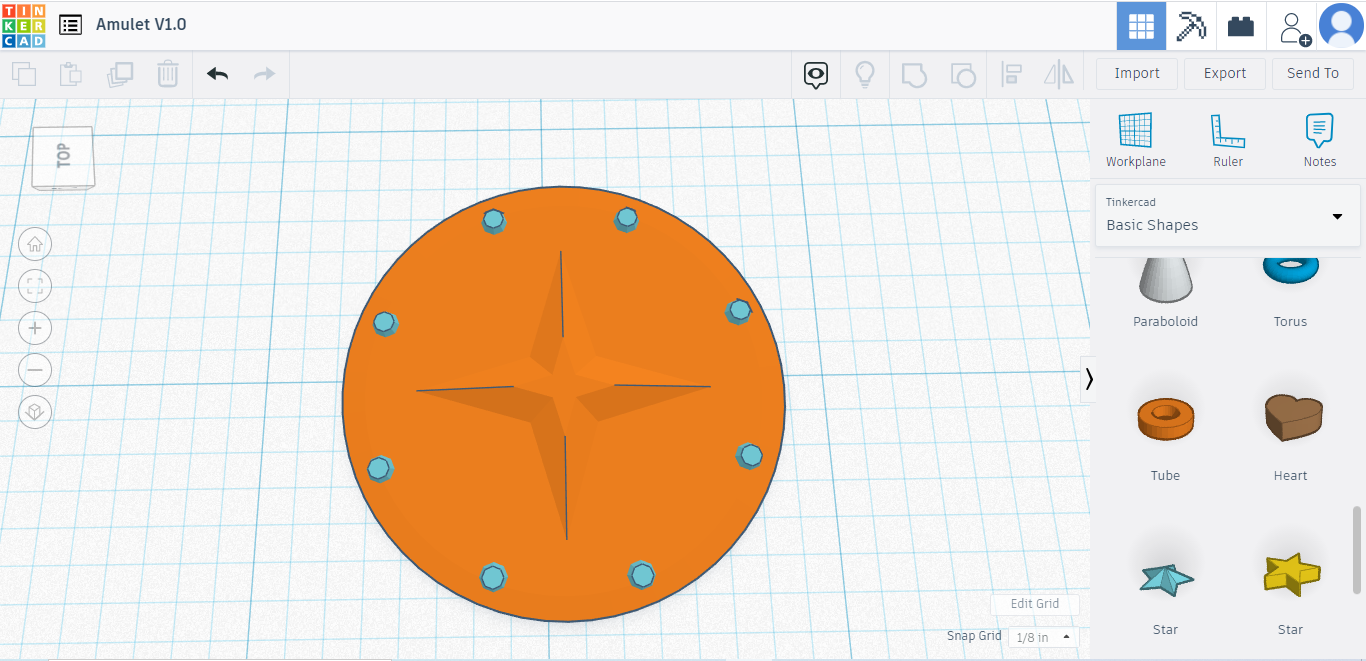Screen dimensions: 1366x661
Task: Click the Zoom out minus button
Action: [35, 370]
